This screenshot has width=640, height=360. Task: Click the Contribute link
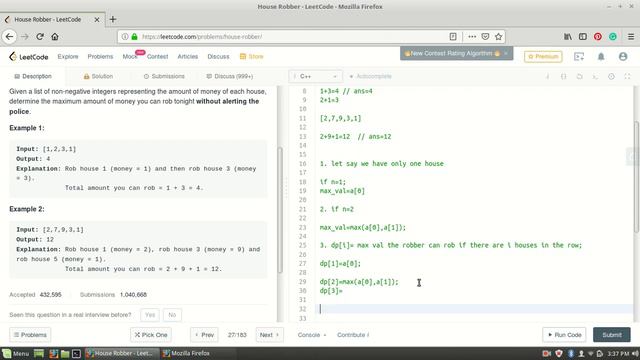coord(353,335)
